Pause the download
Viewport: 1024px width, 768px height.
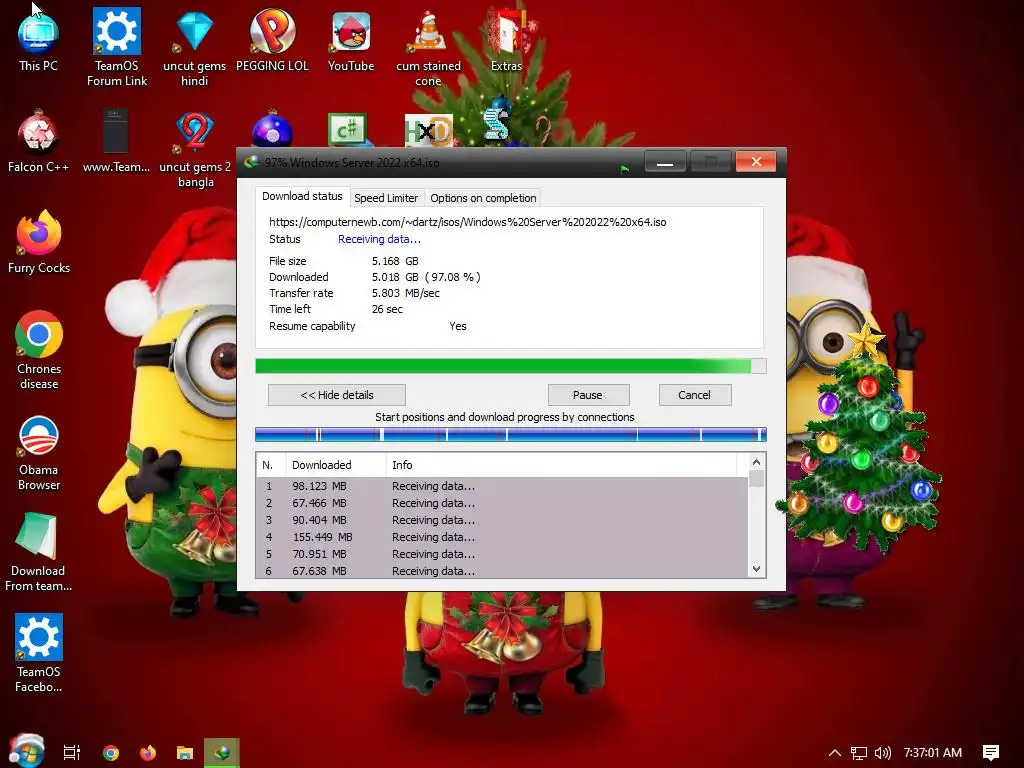point(588,395)
